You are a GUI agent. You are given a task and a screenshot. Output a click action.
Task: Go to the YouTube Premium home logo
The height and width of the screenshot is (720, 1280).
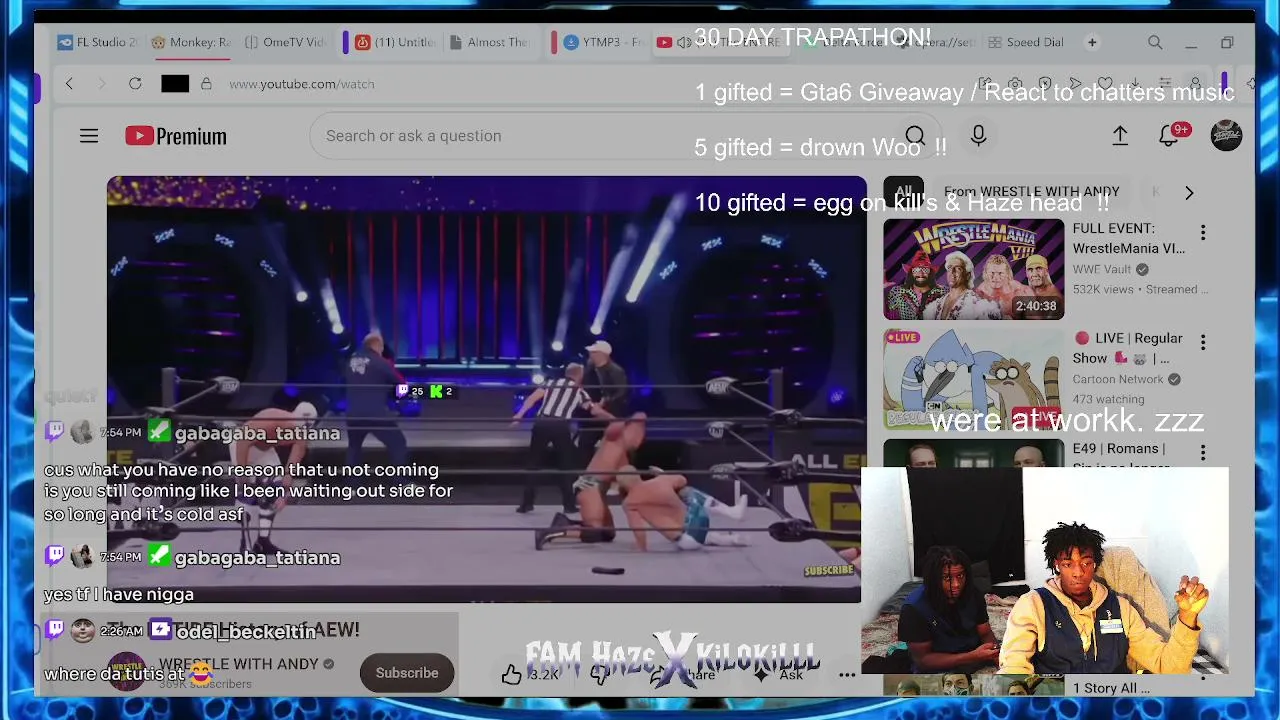[x=176, y=136]
